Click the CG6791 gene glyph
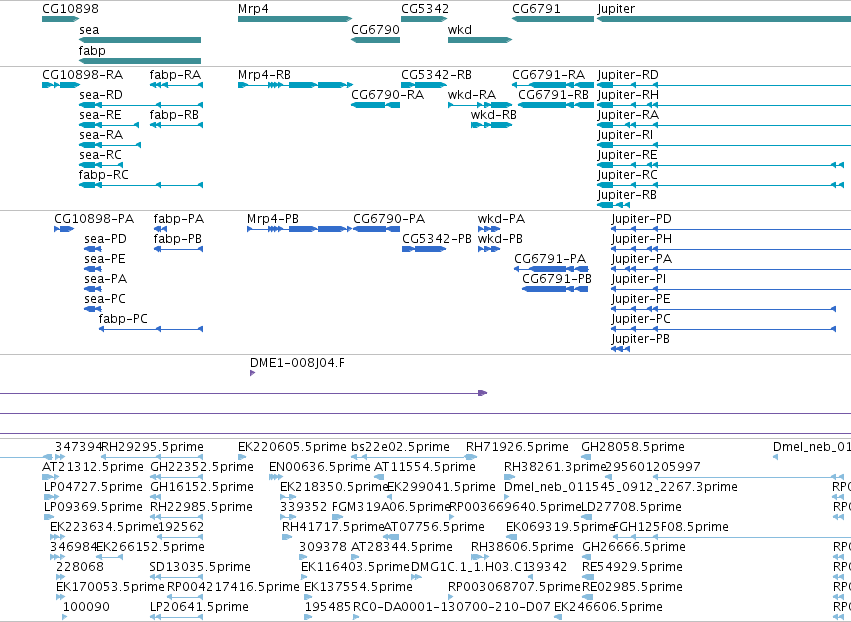 point(552,19)
